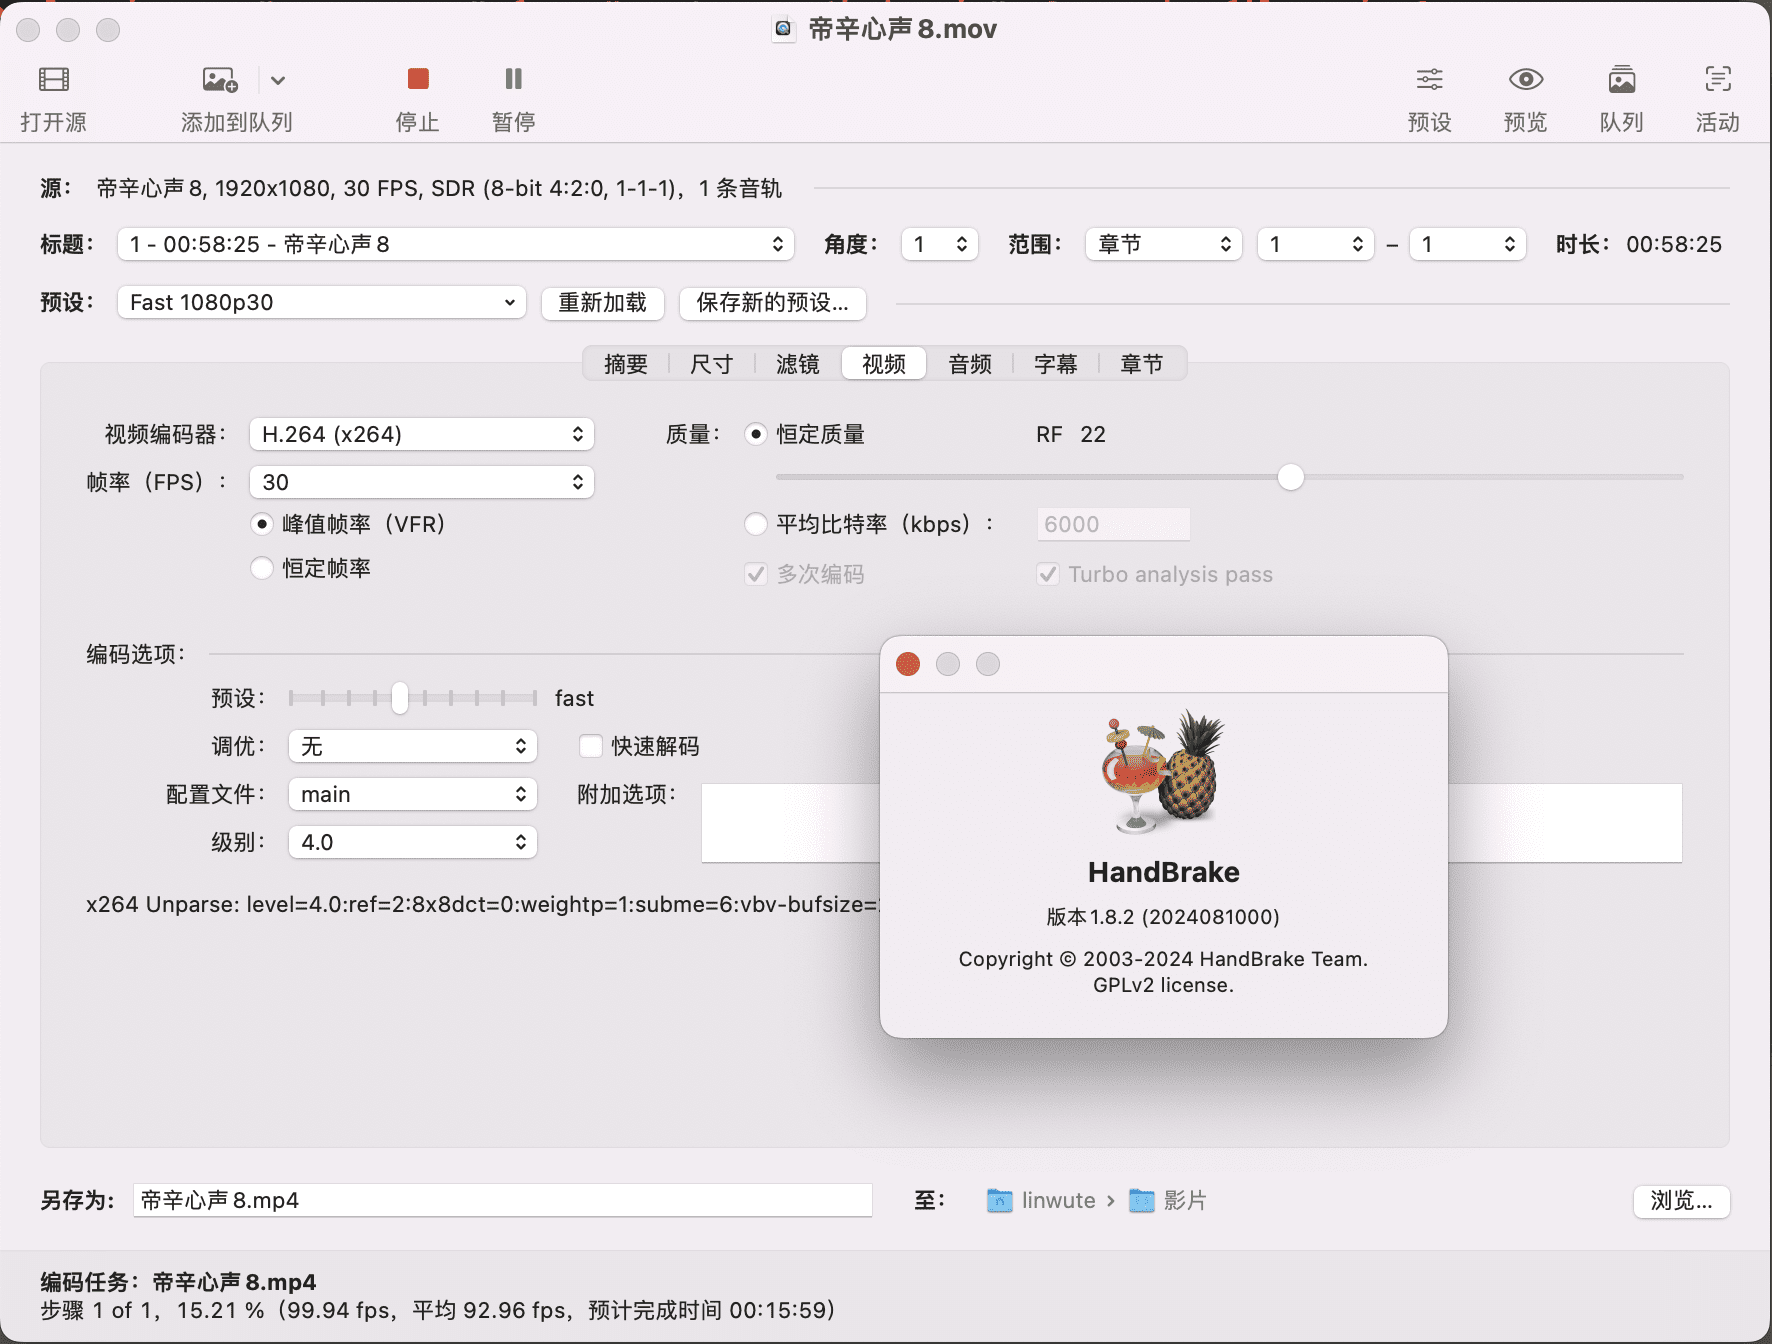Show the Queue (队列) window icon
The height and width of the screenshot is (1344, 1772).
[1622, 79]
